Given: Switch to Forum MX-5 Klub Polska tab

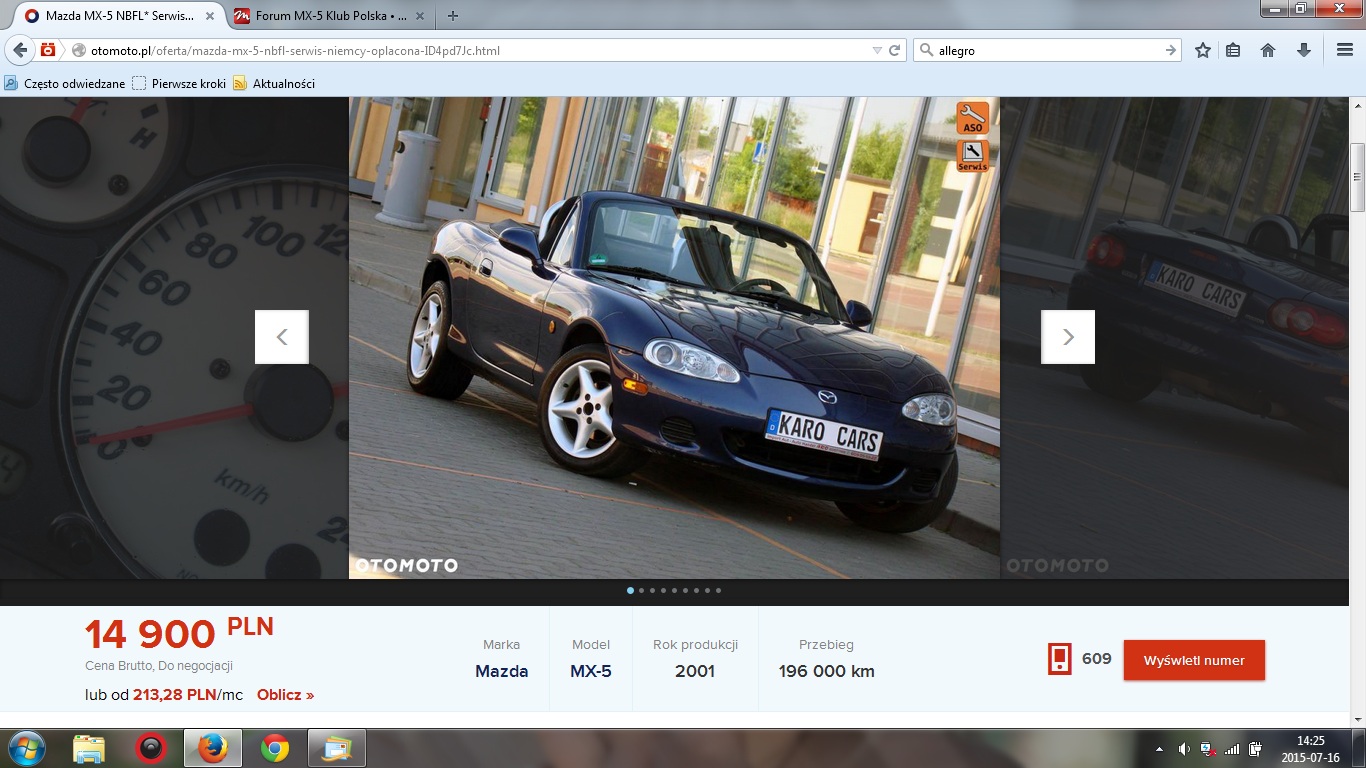Looking at the screenshot, I should pyautogui.click(x=320, y=16).
